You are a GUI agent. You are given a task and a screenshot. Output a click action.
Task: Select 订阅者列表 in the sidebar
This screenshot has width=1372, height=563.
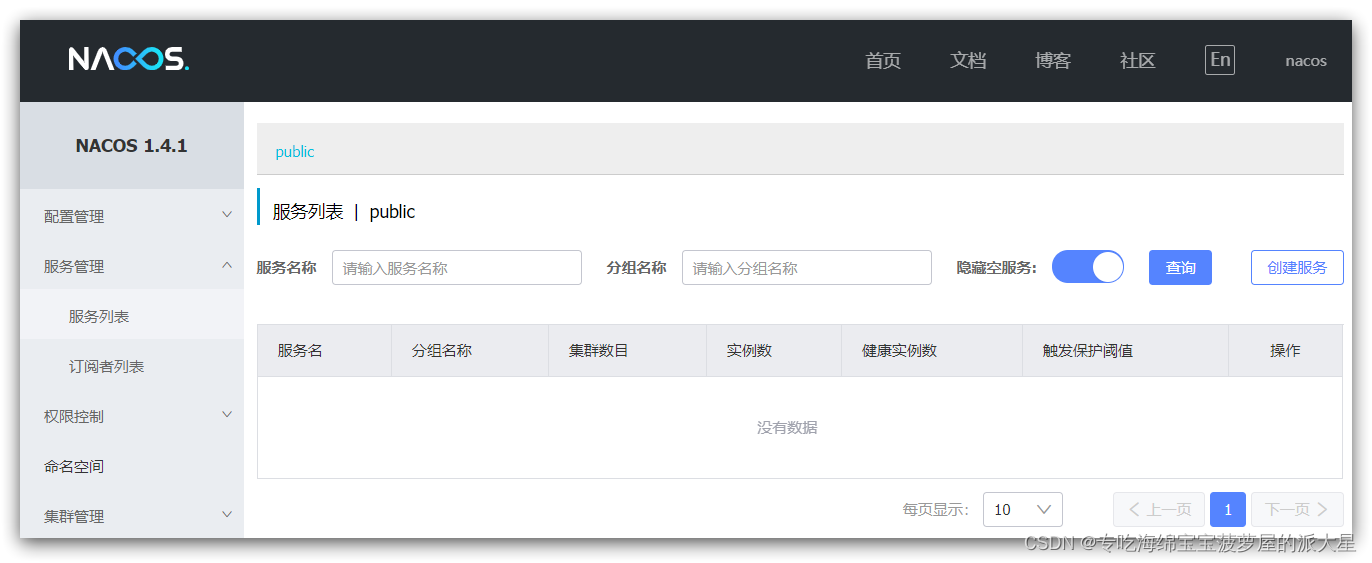[x=132, y=366]
